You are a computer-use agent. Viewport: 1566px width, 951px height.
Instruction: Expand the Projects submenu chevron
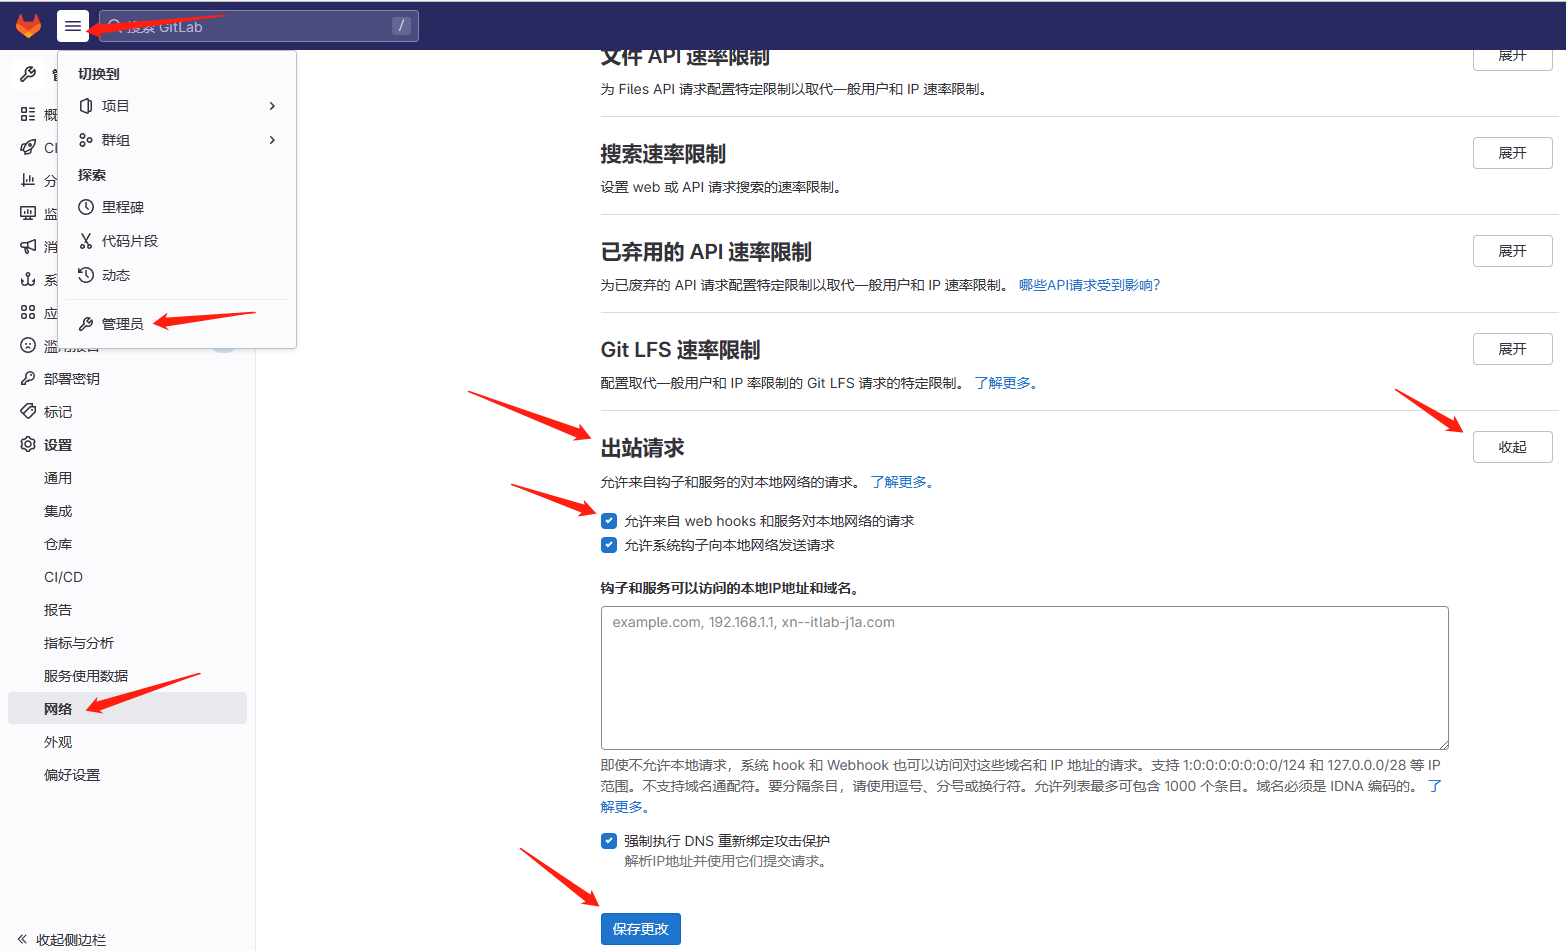coord(272,106)
